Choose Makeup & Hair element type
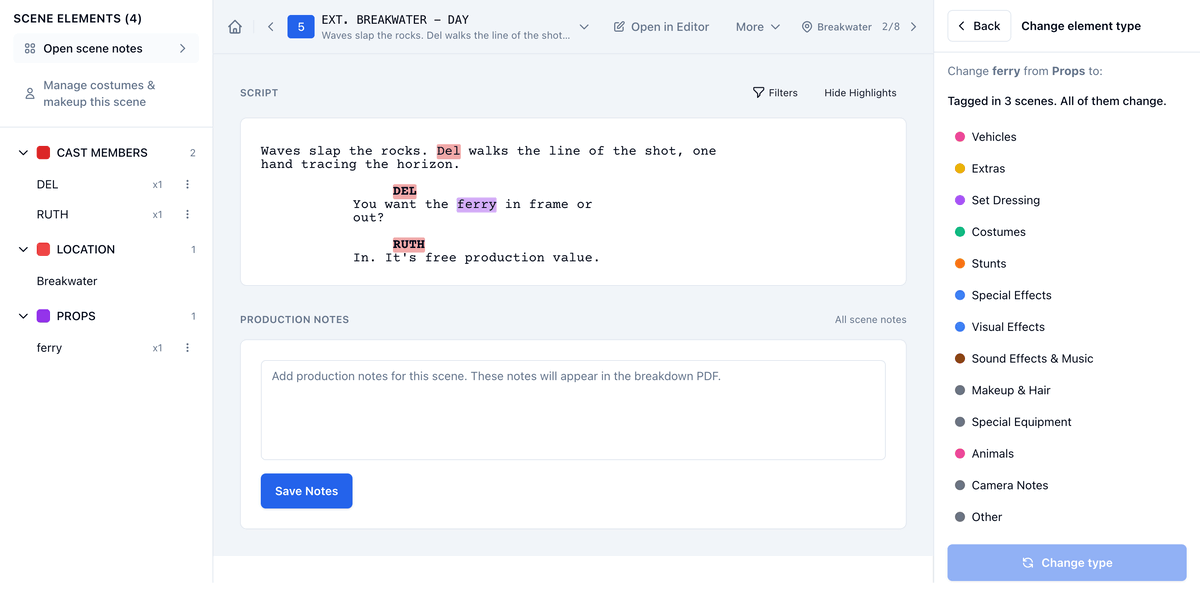The height and width of the screenshot is (601, 1200). click(1011, 391)
